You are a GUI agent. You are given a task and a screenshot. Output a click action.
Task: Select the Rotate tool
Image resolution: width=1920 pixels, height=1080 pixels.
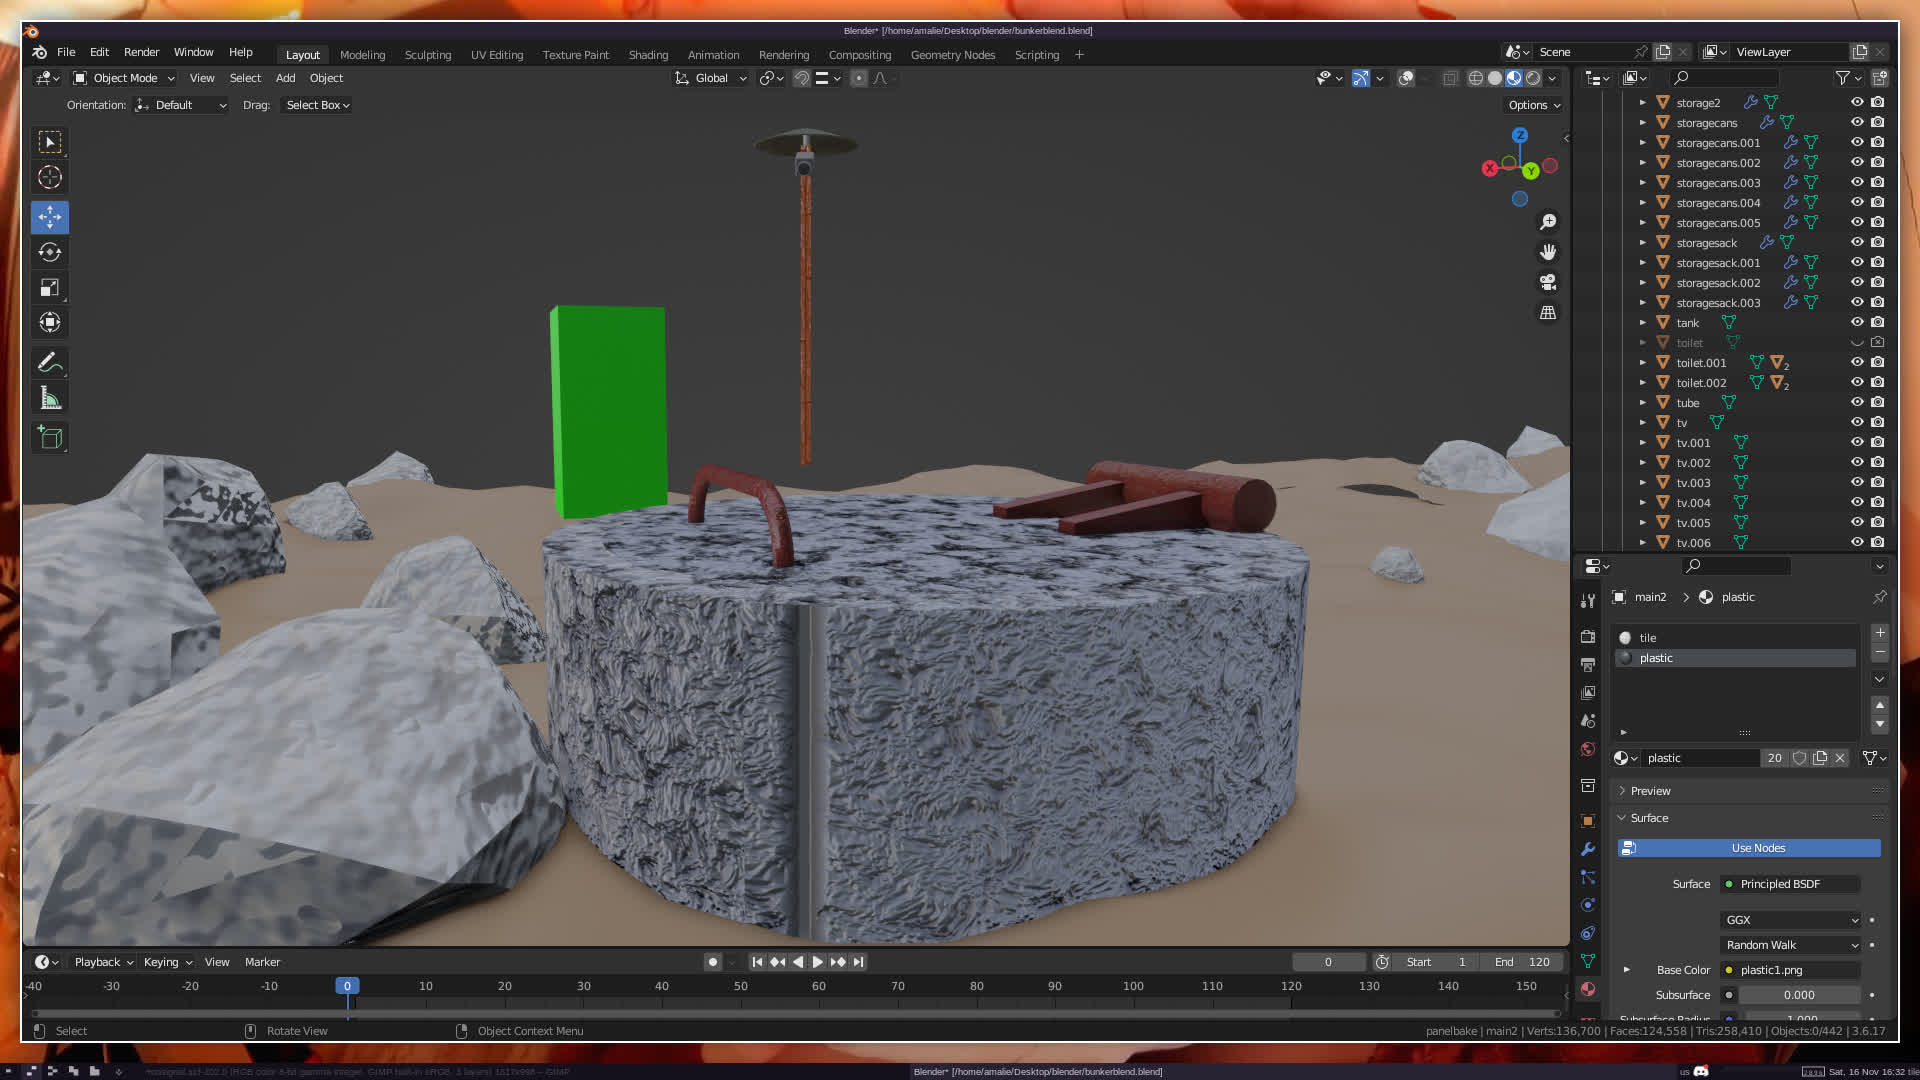(x=49, y=252)
